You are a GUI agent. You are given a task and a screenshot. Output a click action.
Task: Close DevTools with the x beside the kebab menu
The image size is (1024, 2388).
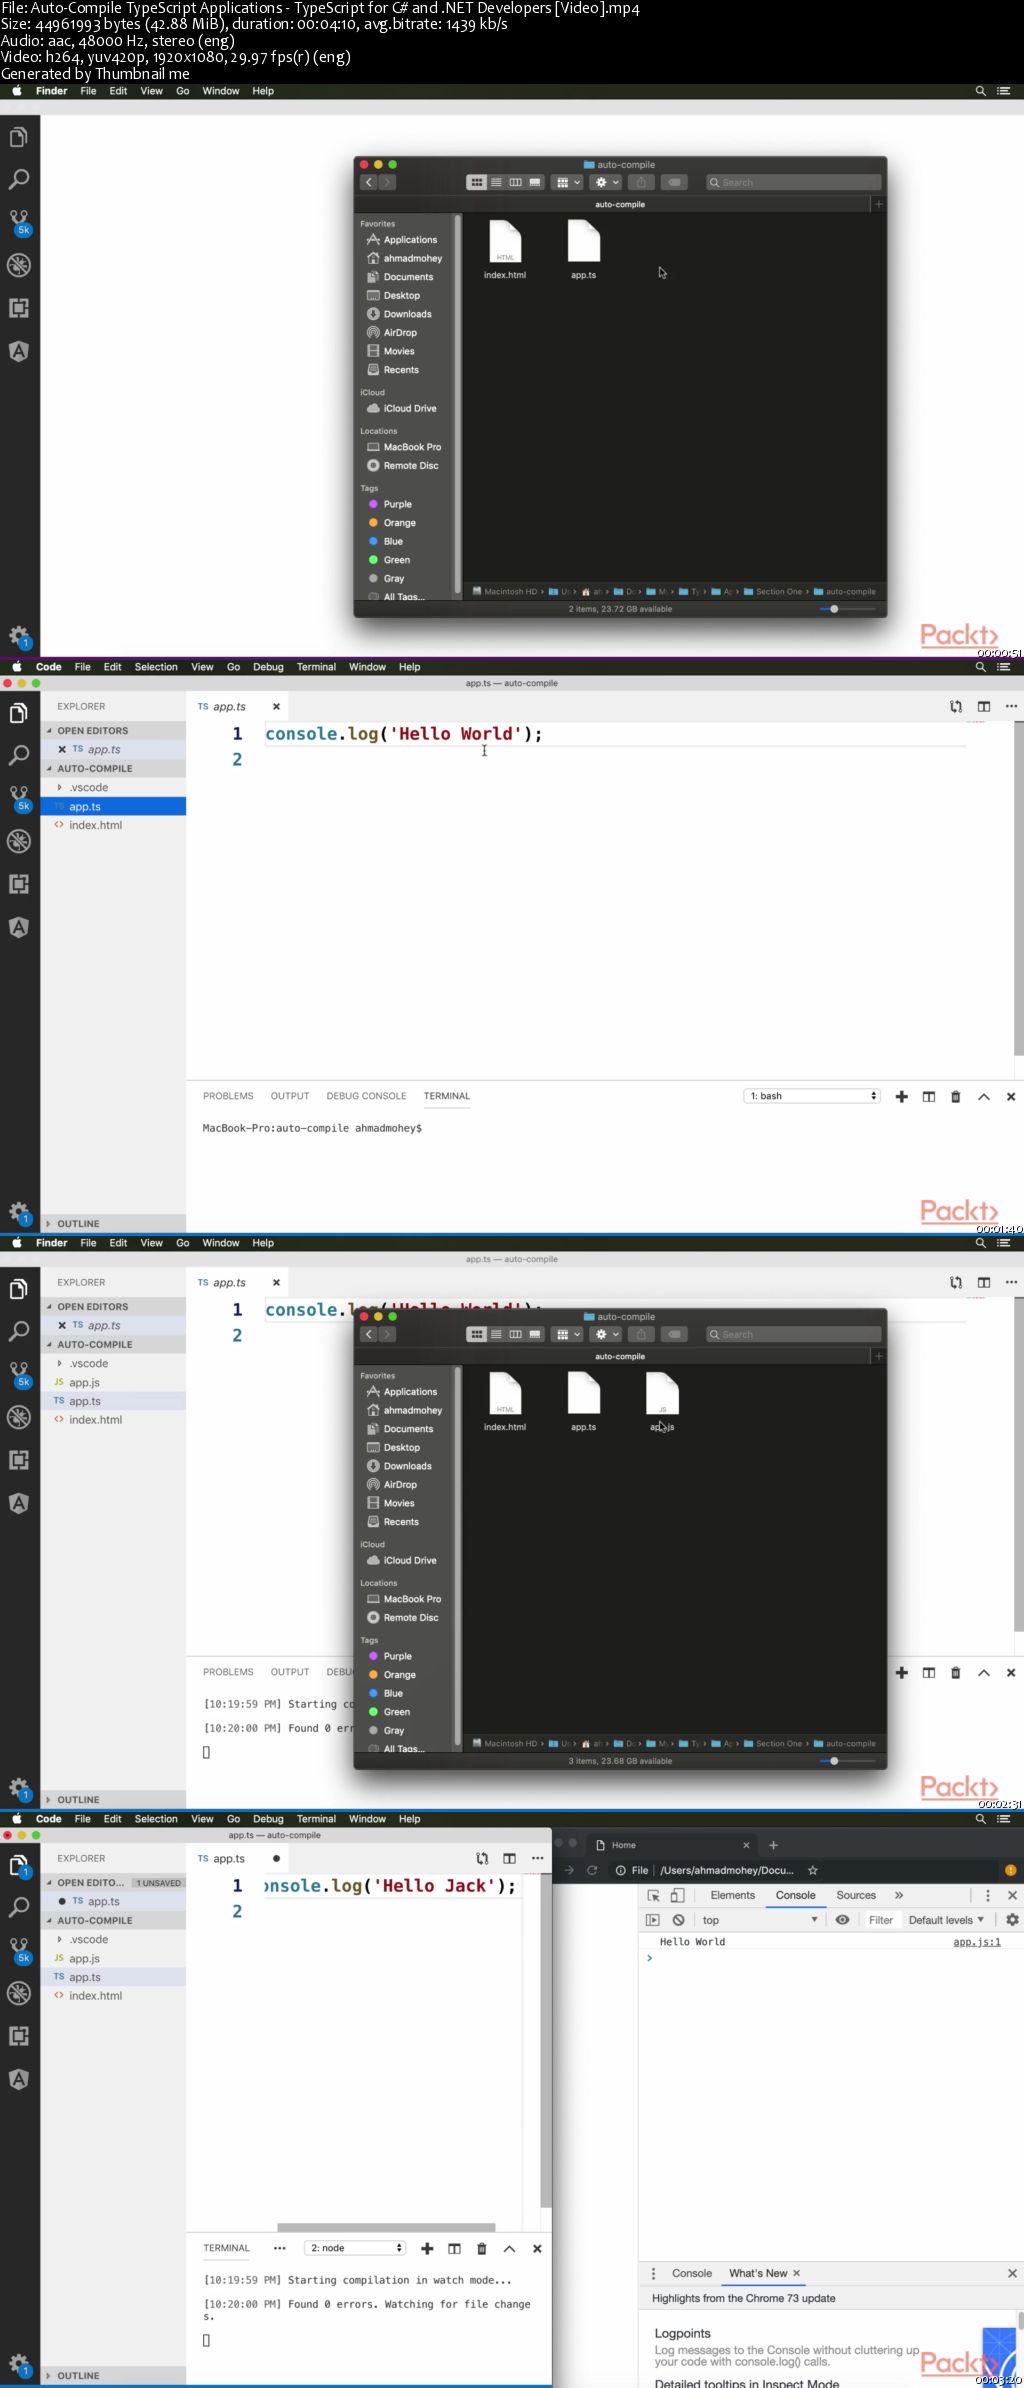pos(1012,1895)
